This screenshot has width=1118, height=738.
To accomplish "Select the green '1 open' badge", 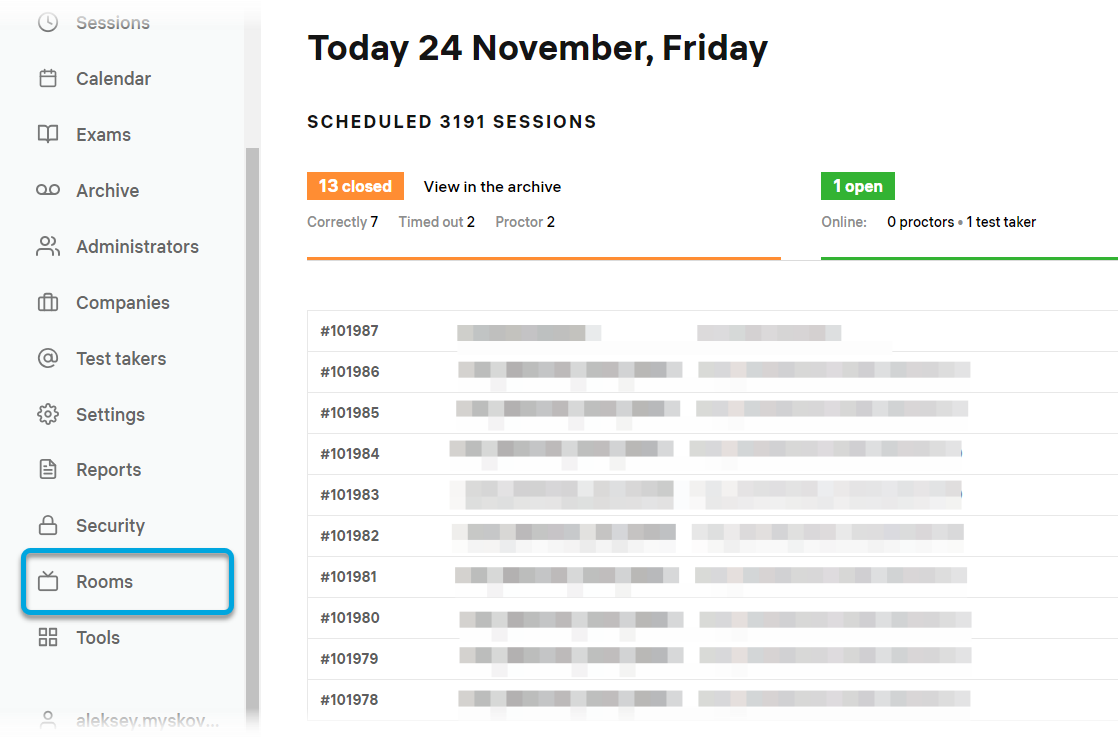I will (857, 187).
